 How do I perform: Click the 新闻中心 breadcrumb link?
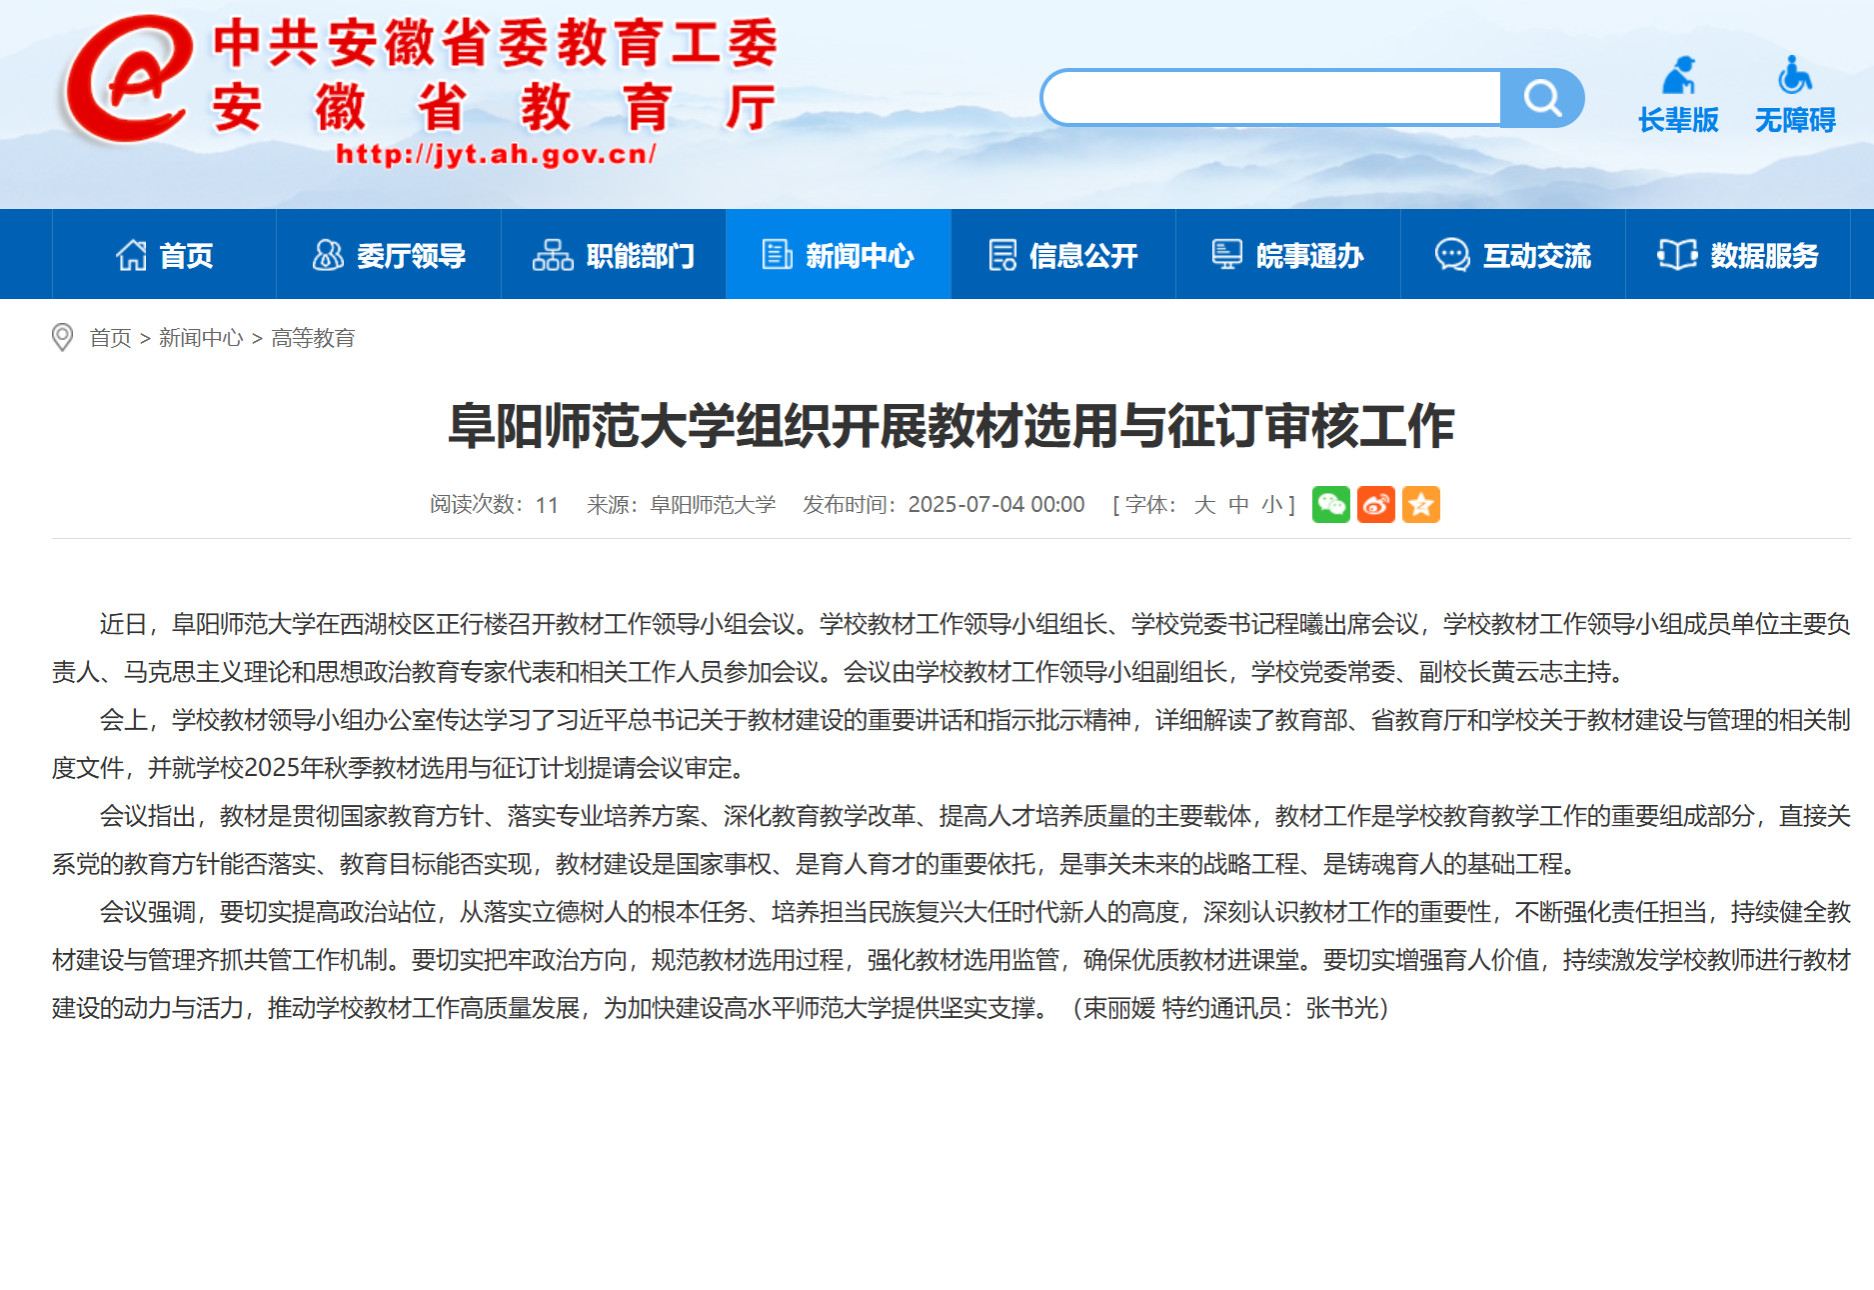[x=200, y=338]
